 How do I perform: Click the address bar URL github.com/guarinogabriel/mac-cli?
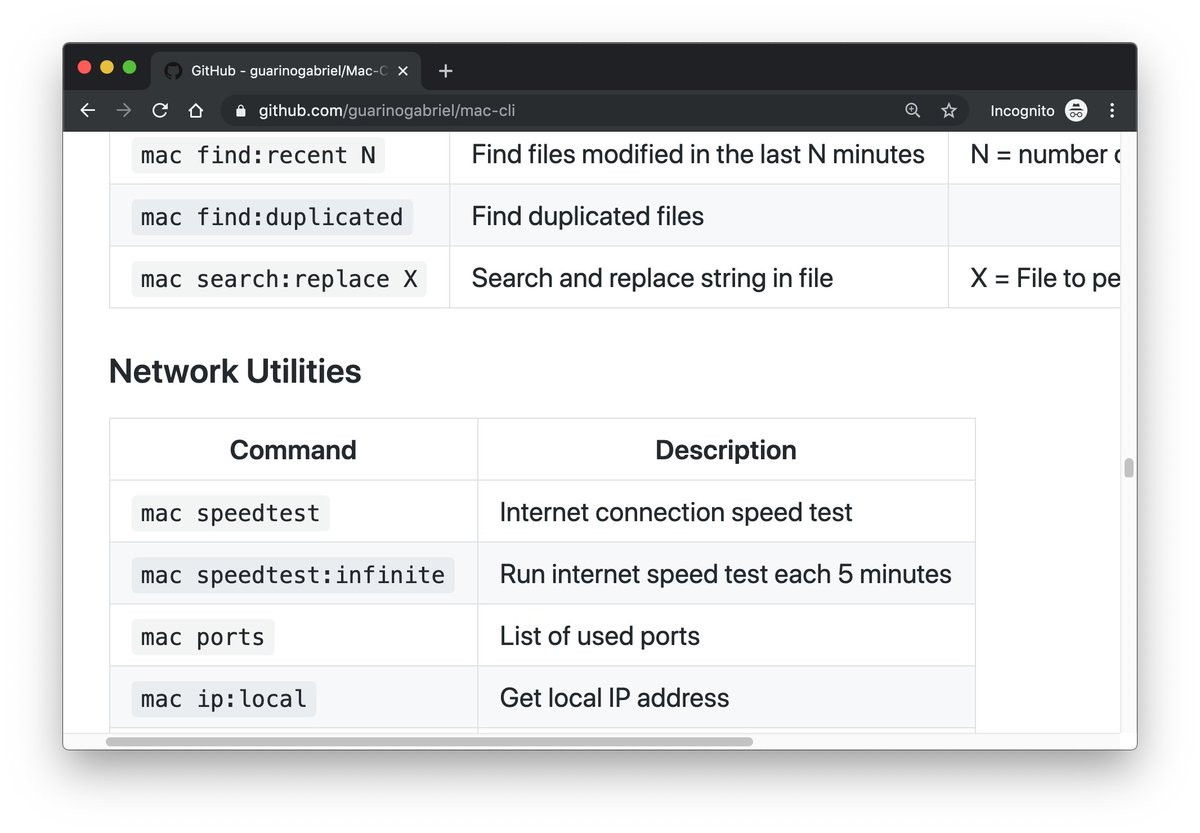point(387,111)
